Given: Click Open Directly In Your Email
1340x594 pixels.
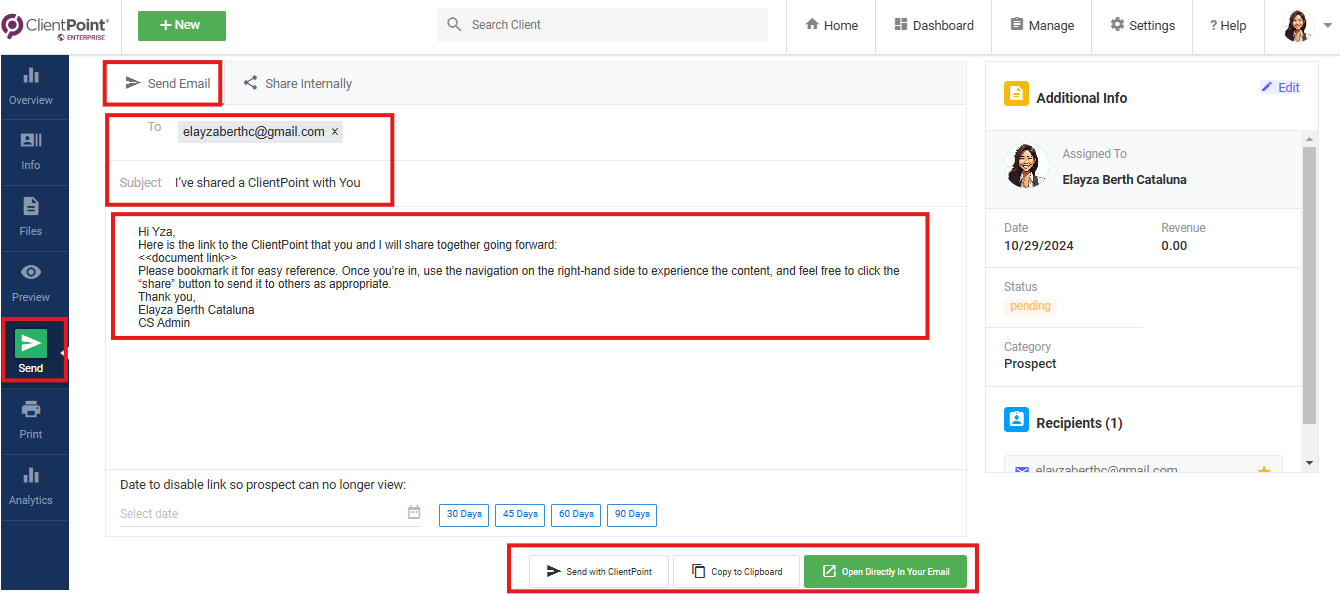Looking at the screenshot, I should (885, 572).
